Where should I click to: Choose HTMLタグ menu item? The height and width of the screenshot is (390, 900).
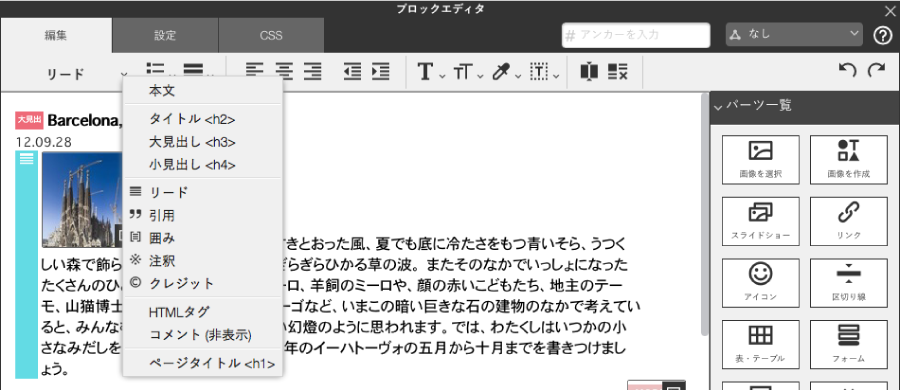[x=203, y=312]
